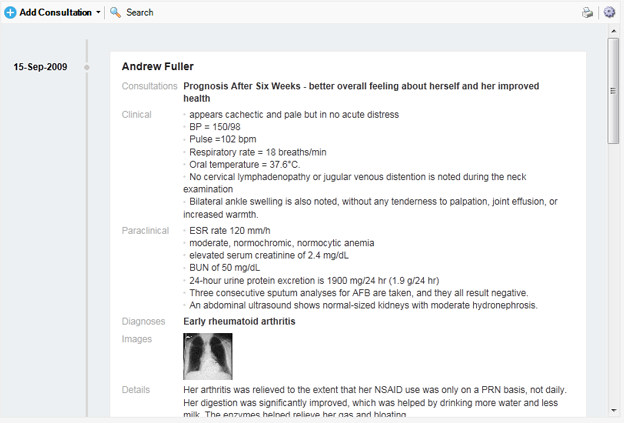Click the scroll up arrow
This screenshot has width=624, height=423.
613,31
